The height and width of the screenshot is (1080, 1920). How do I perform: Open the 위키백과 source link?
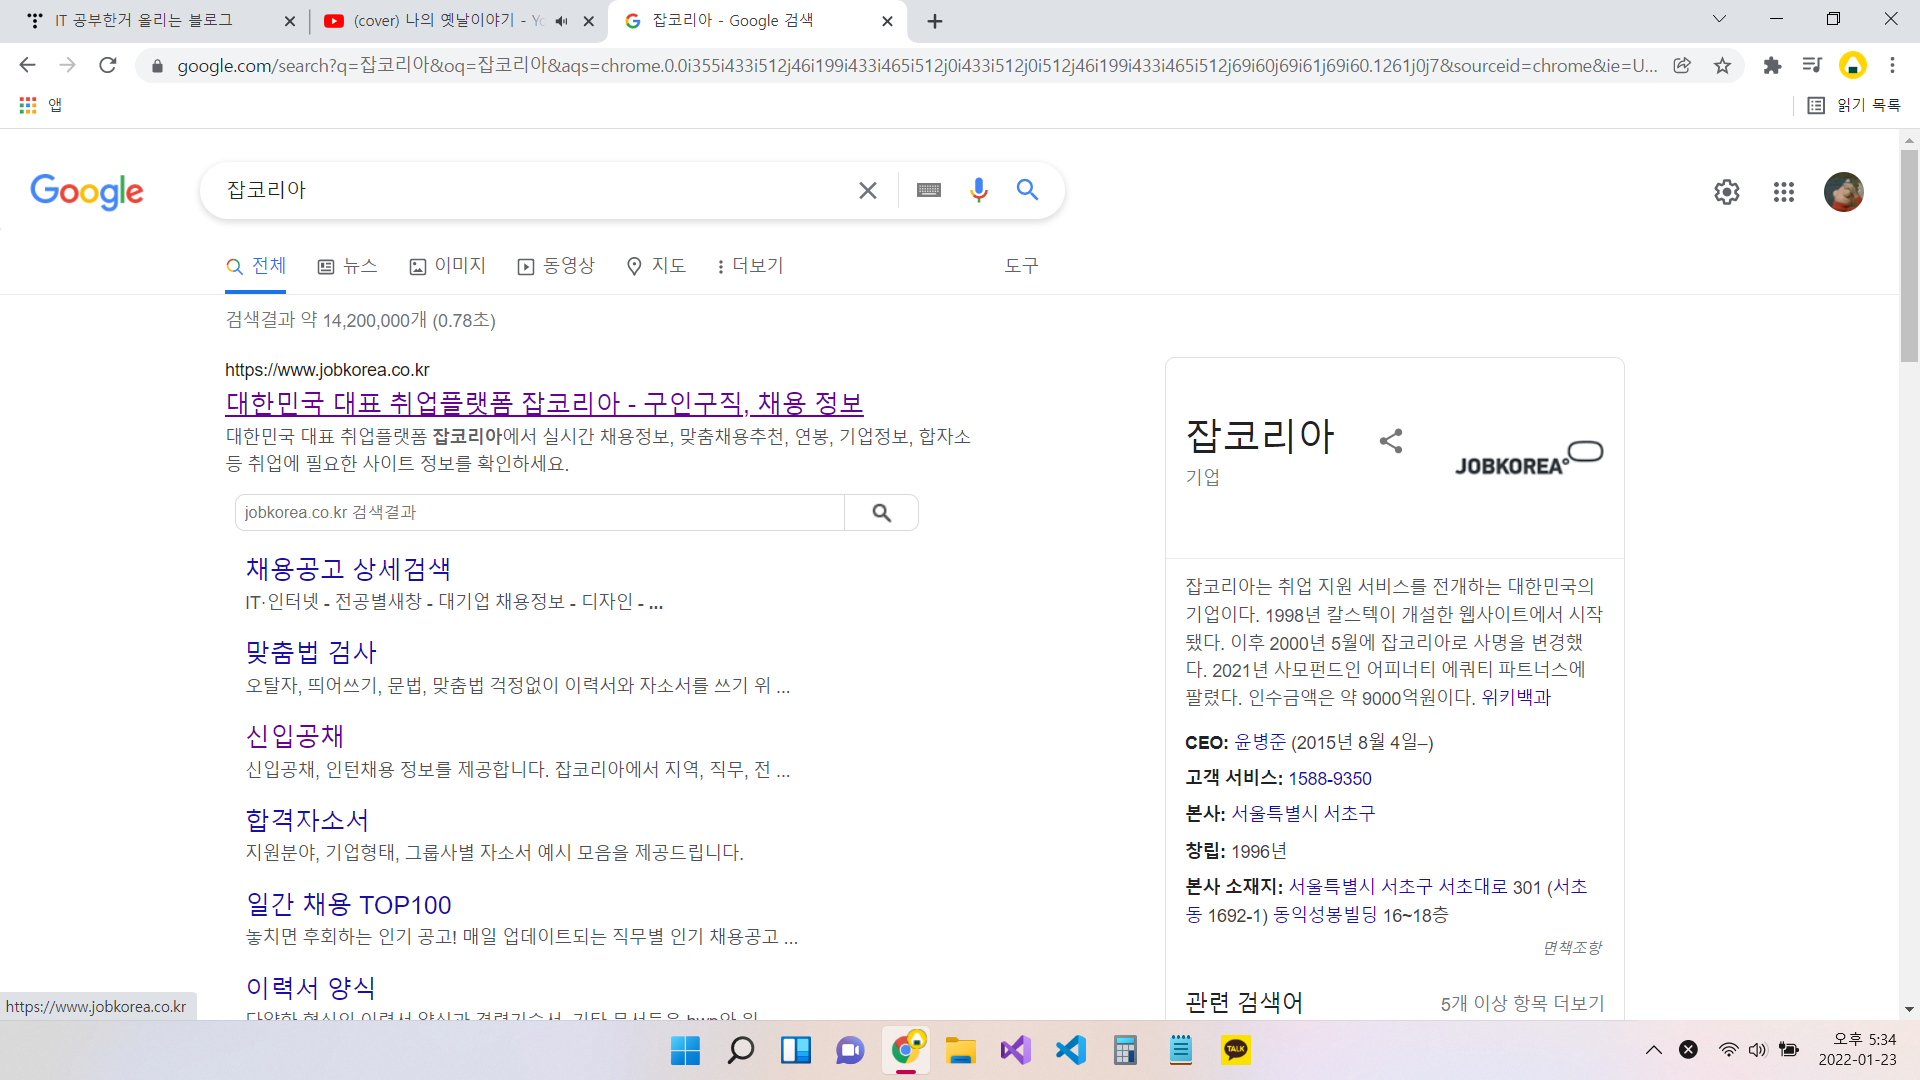tap(1515, 698)
